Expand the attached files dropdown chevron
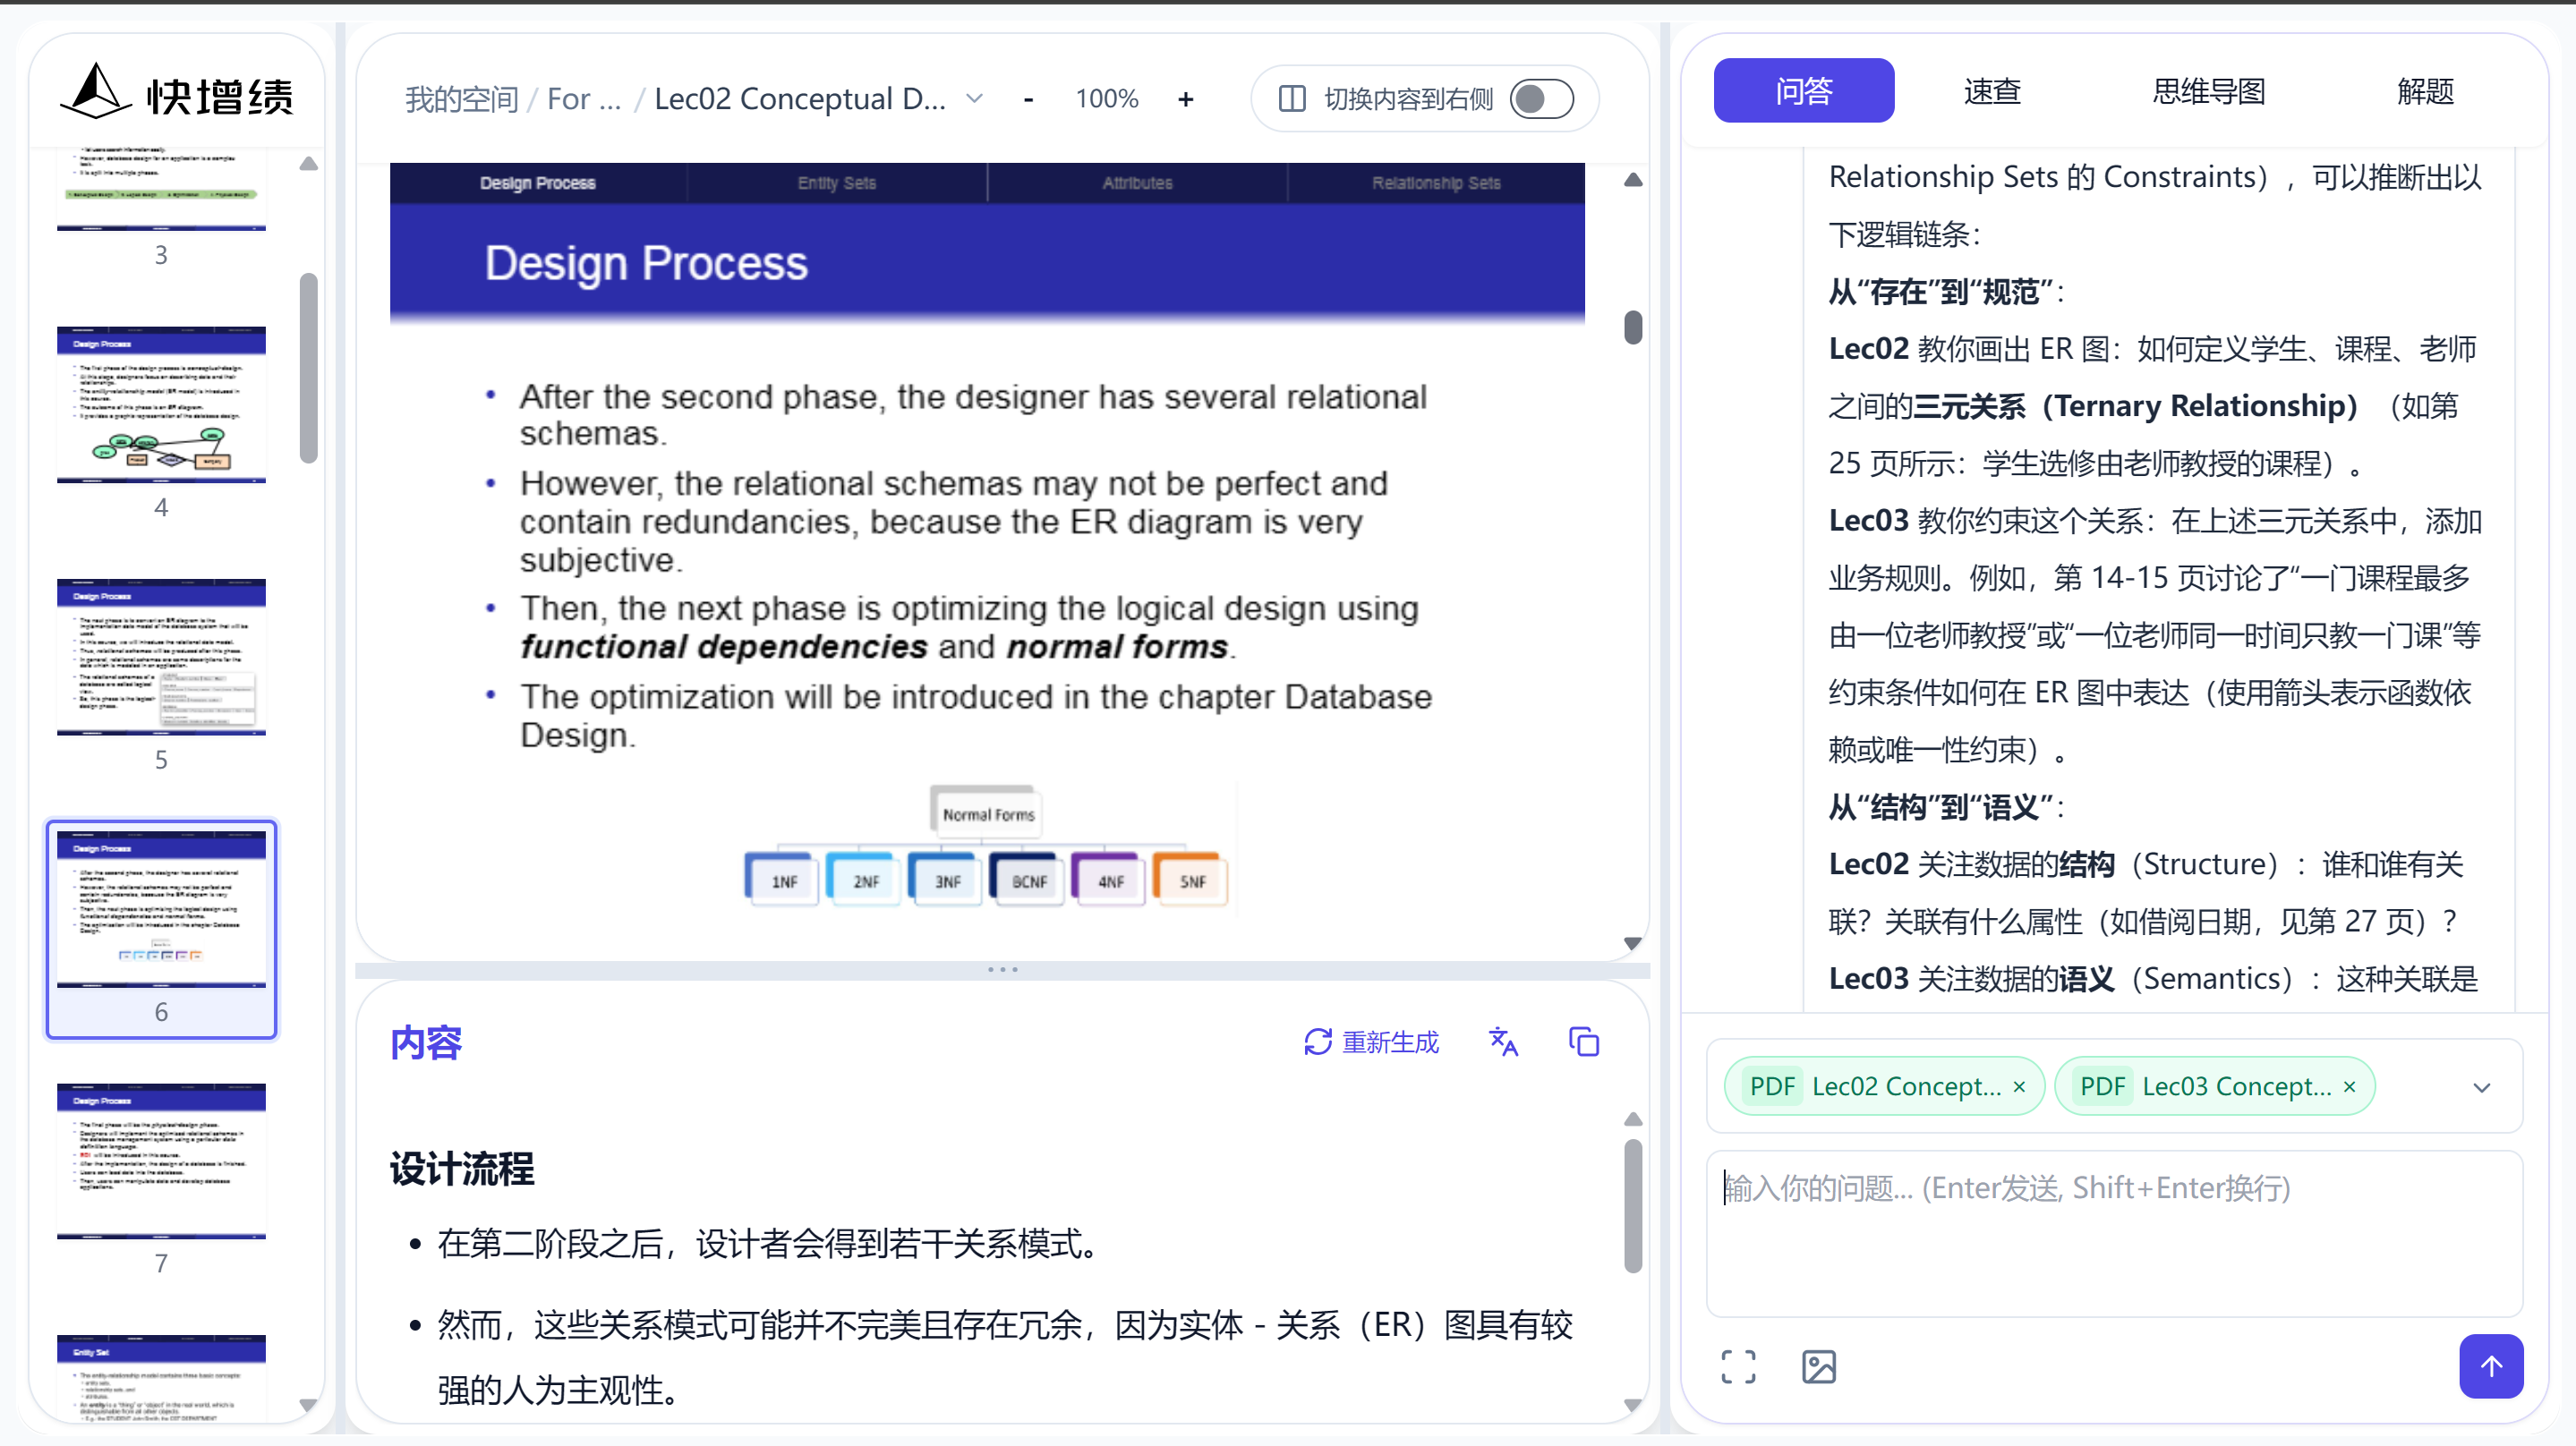 [2481, 1088]
